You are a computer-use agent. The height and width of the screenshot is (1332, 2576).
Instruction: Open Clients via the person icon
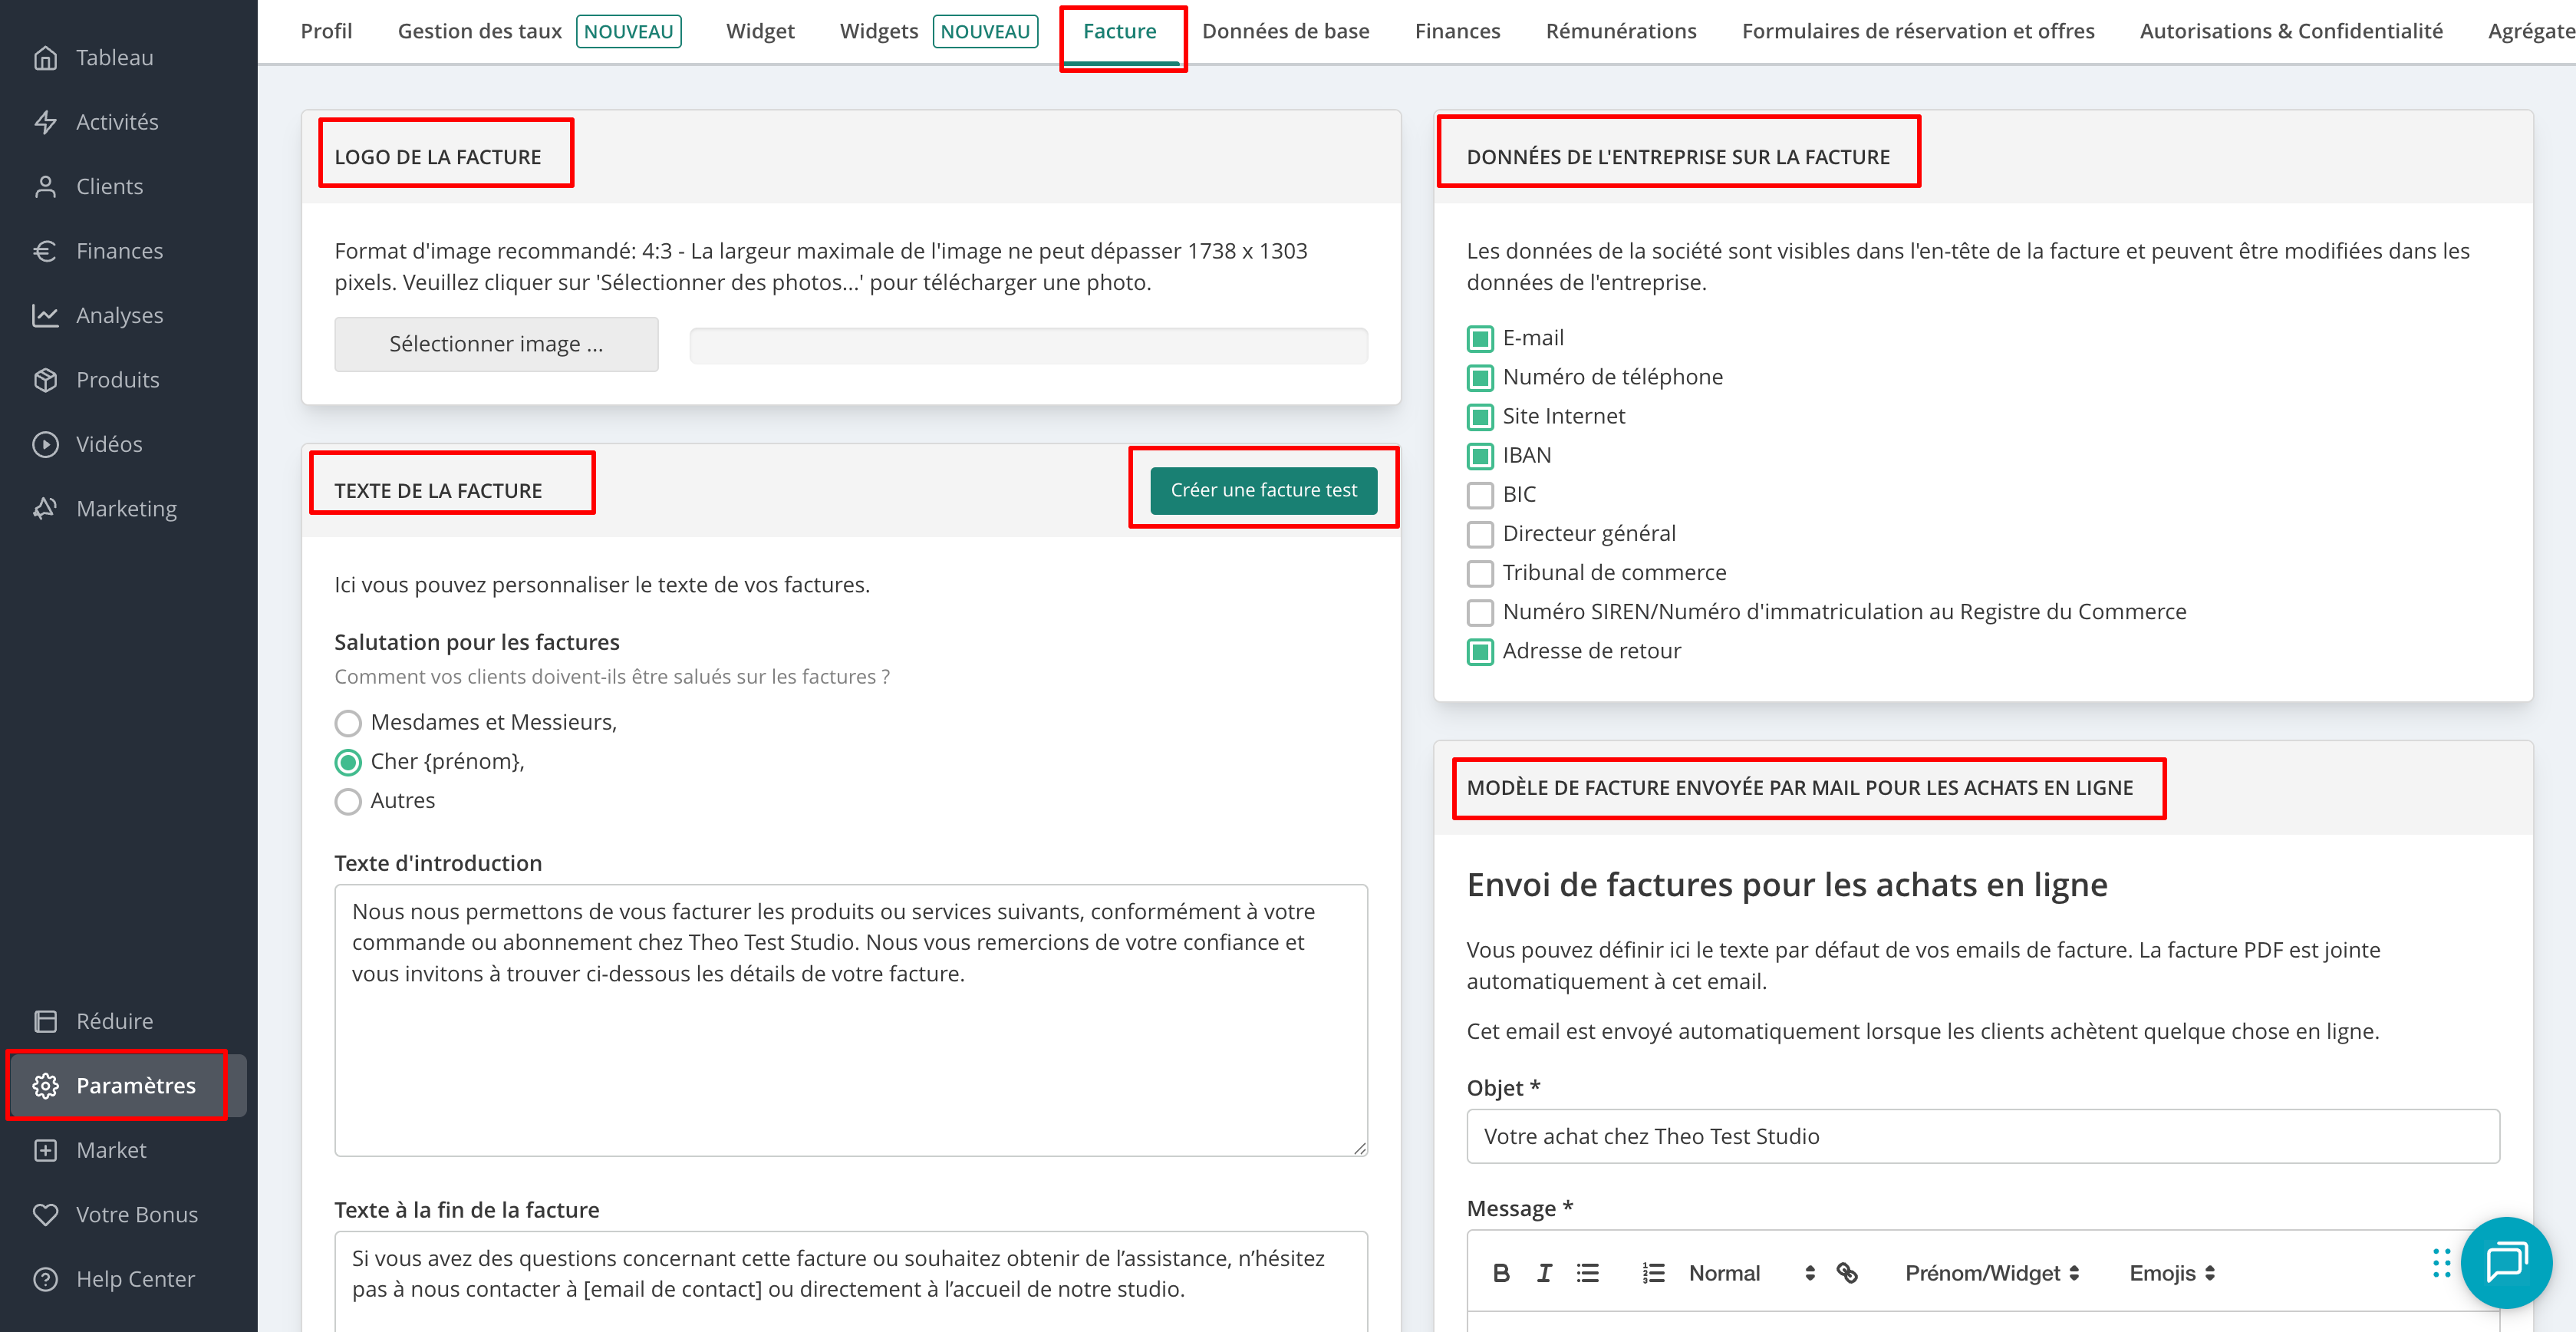(x=45, y=187)
